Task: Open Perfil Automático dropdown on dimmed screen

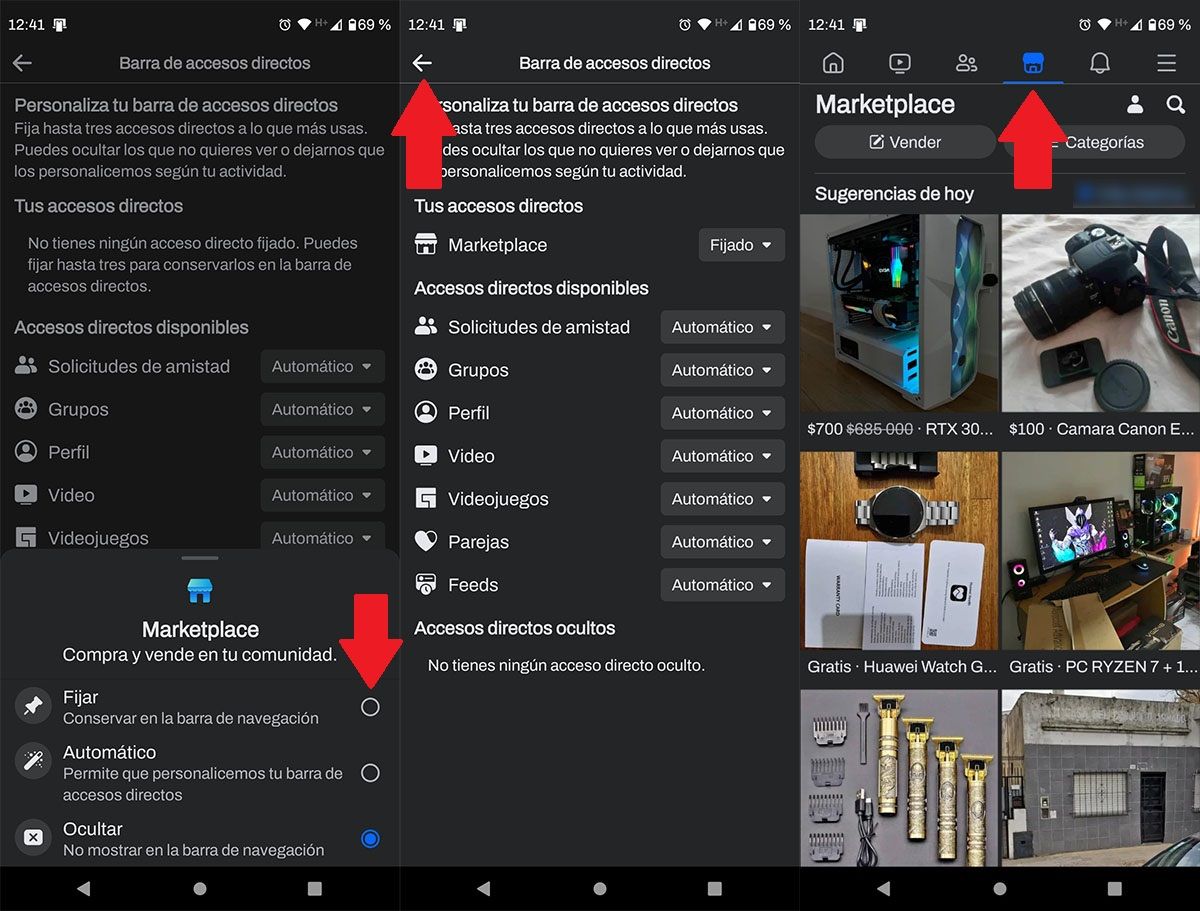Action: point(323,453)
